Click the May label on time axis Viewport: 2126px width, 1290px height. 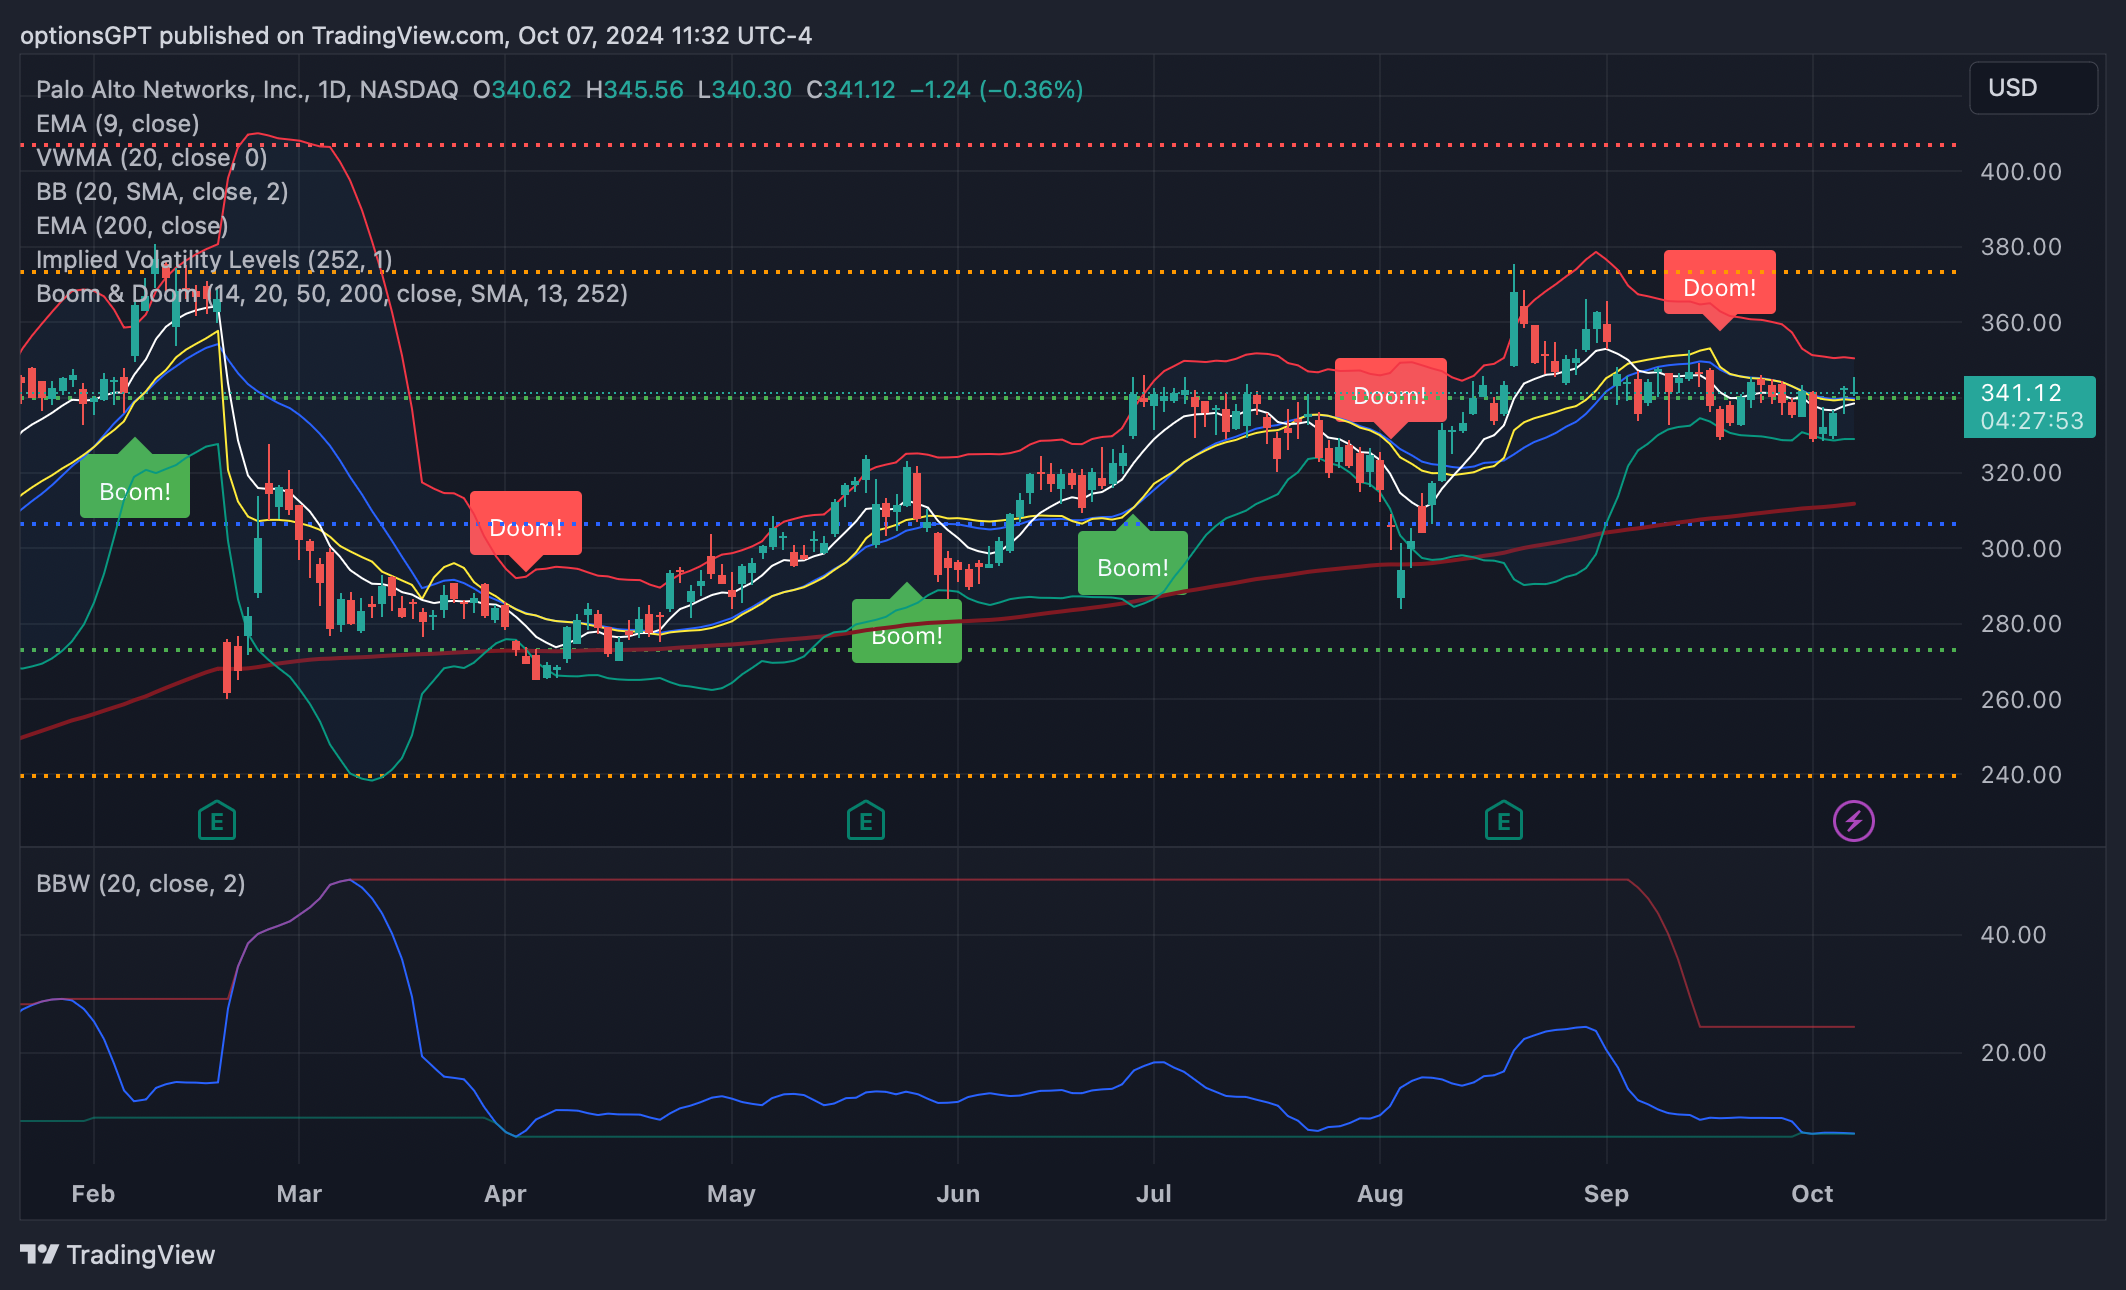coord(731,1194)
